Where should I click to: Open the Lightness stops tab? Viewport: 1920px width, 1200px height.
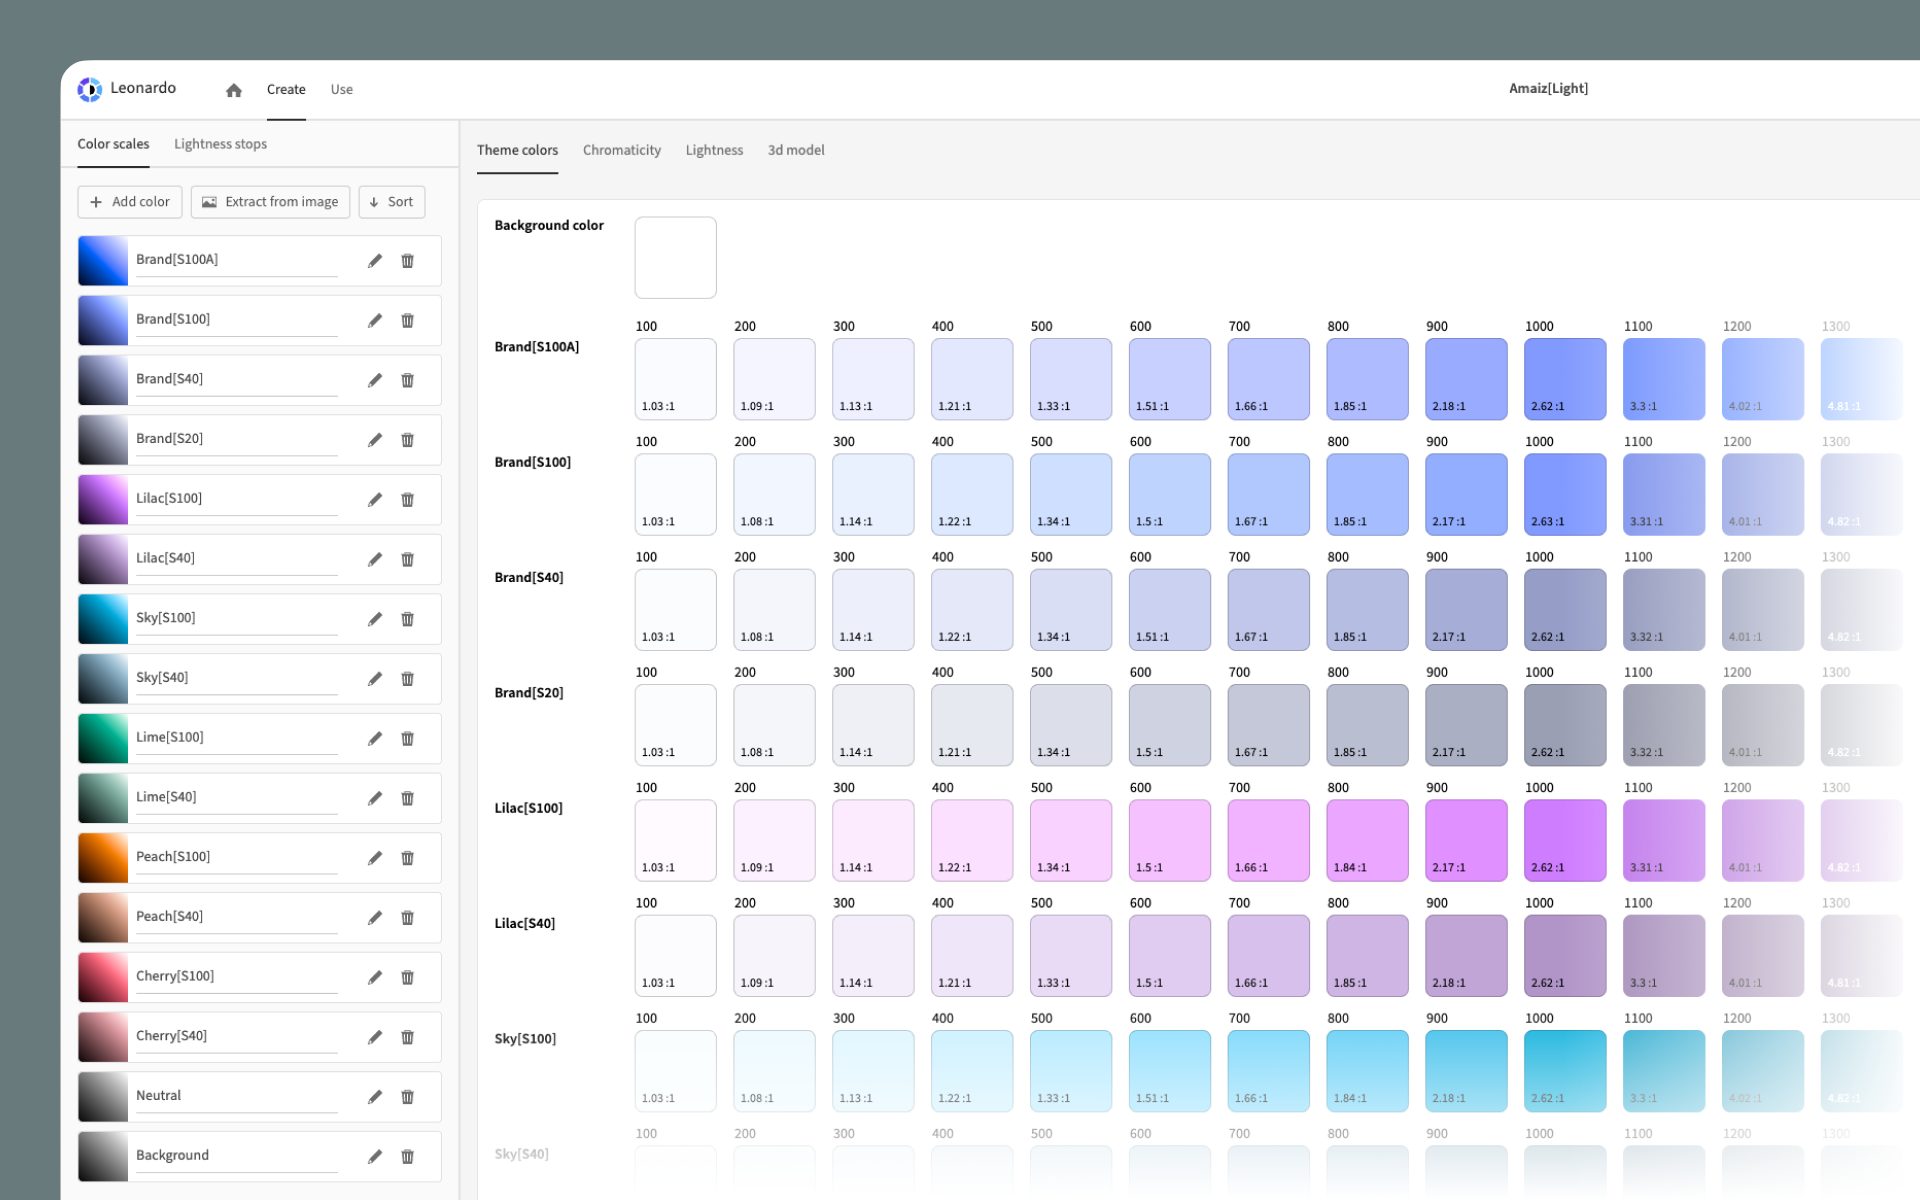click(220, 144)
